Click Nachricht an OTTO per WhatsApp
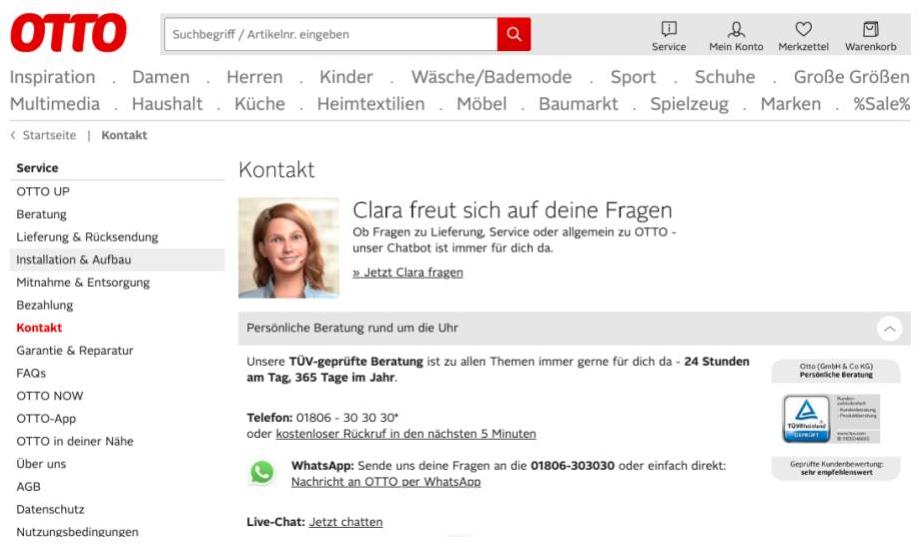This screenshot has height=554, width=924. pyautogui.click(x=386, y=482)
